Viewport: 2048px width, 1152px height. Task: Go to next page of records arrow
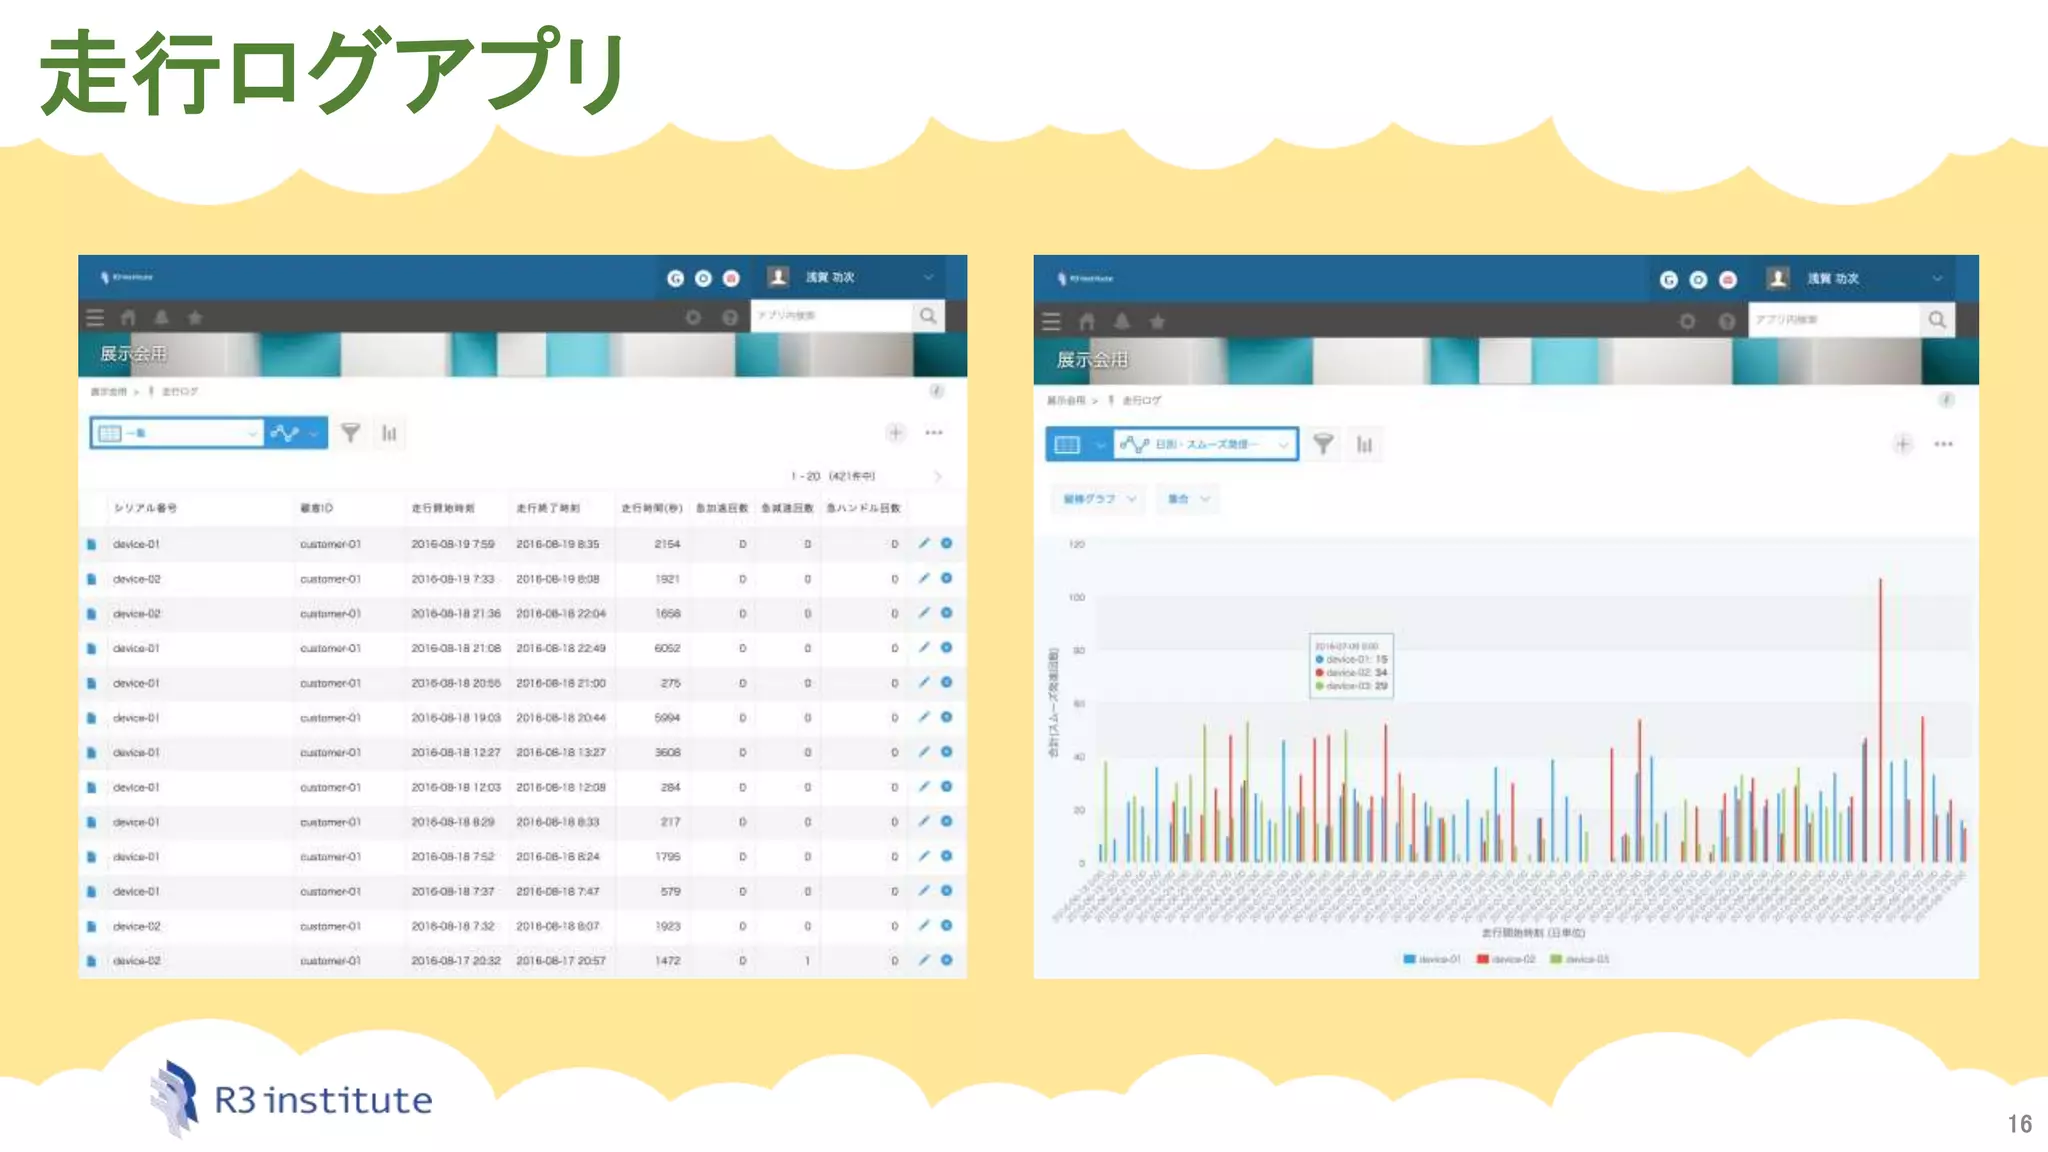pos(937,476)
